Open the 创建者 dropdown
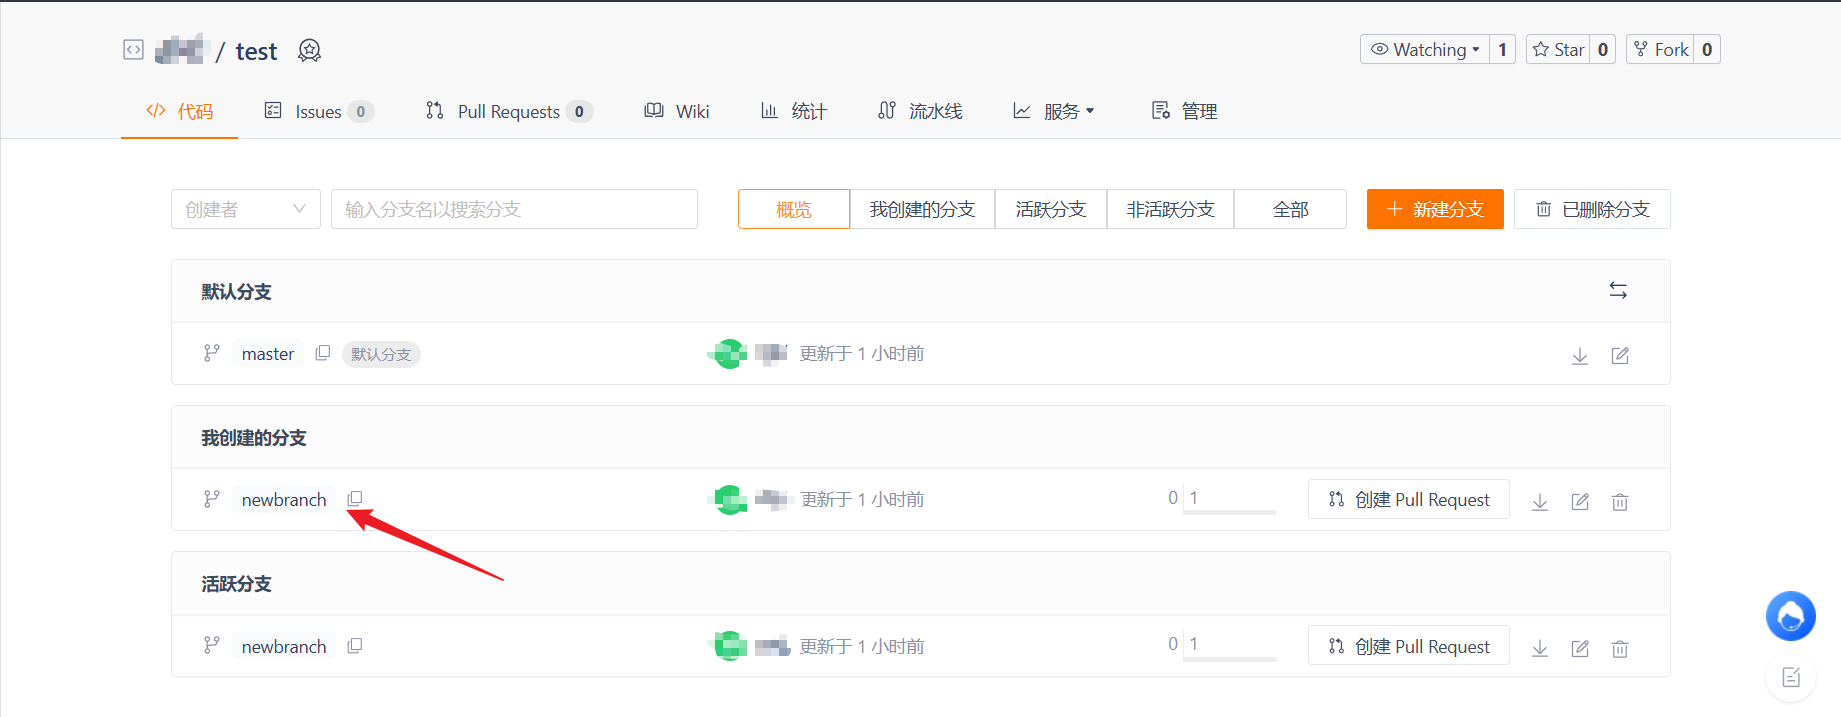The width and height of the screenshot is (1841, 717). click(245, 210)
